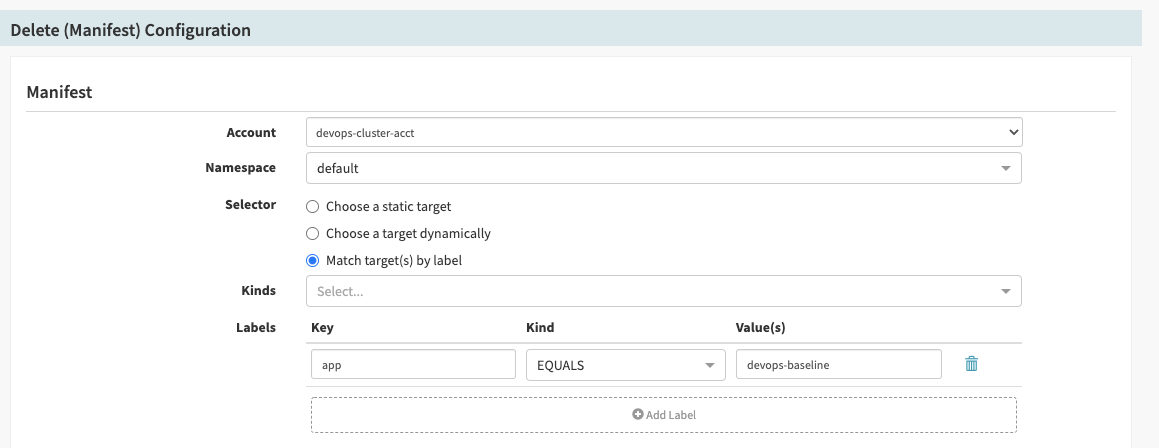This screenshot has height=448, width=1159.
Task: Click the Namespace field's caret arrow
Action: click(1005, 169)
